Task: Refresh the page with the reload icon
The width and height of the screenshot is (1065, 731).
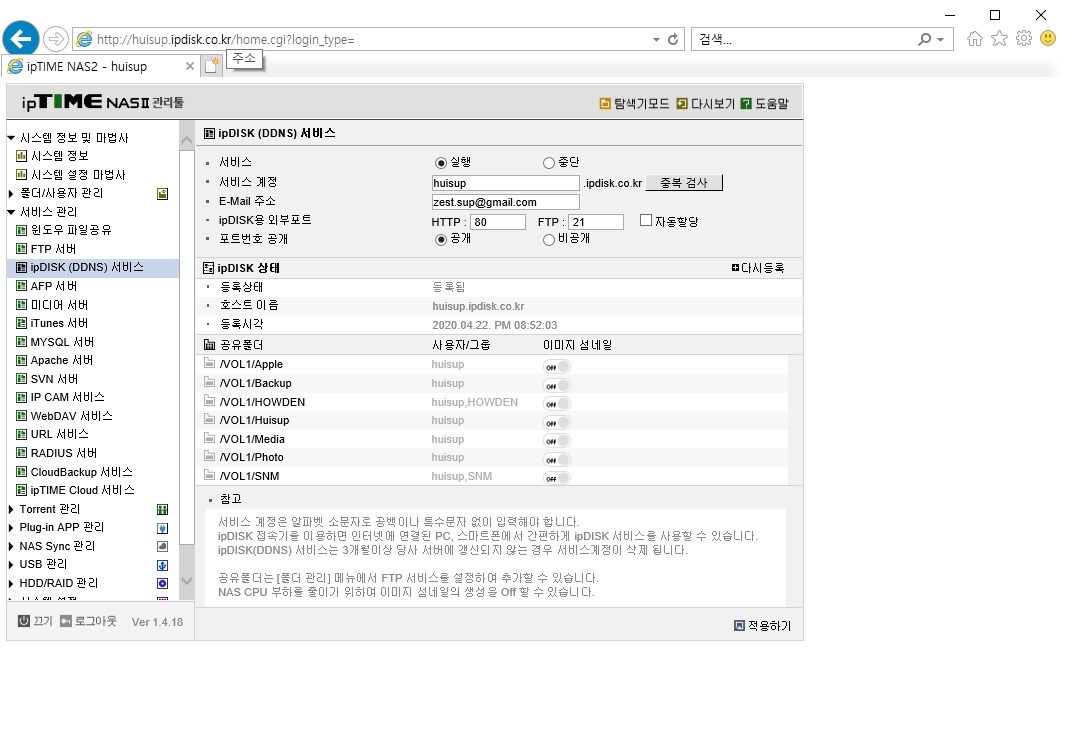Action: (x=672, y=39)
